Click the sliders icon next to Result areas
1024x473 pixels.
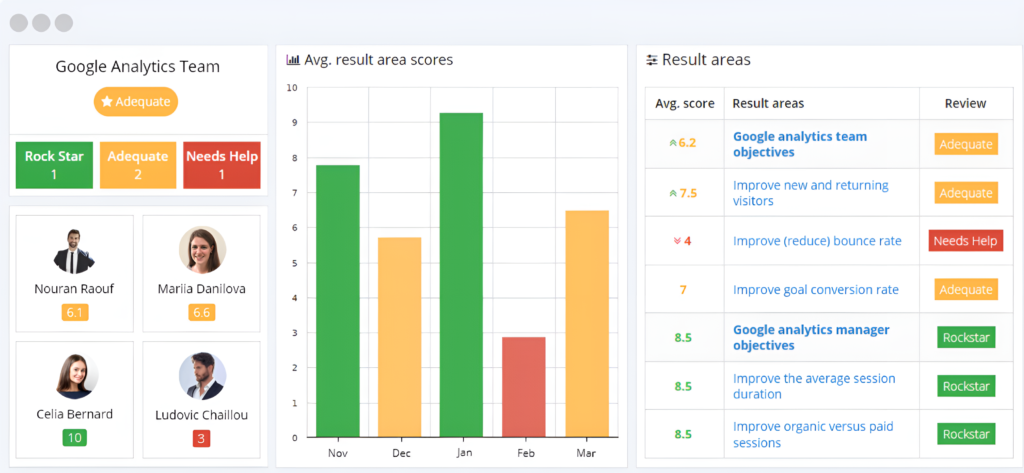tap(652, 60)
